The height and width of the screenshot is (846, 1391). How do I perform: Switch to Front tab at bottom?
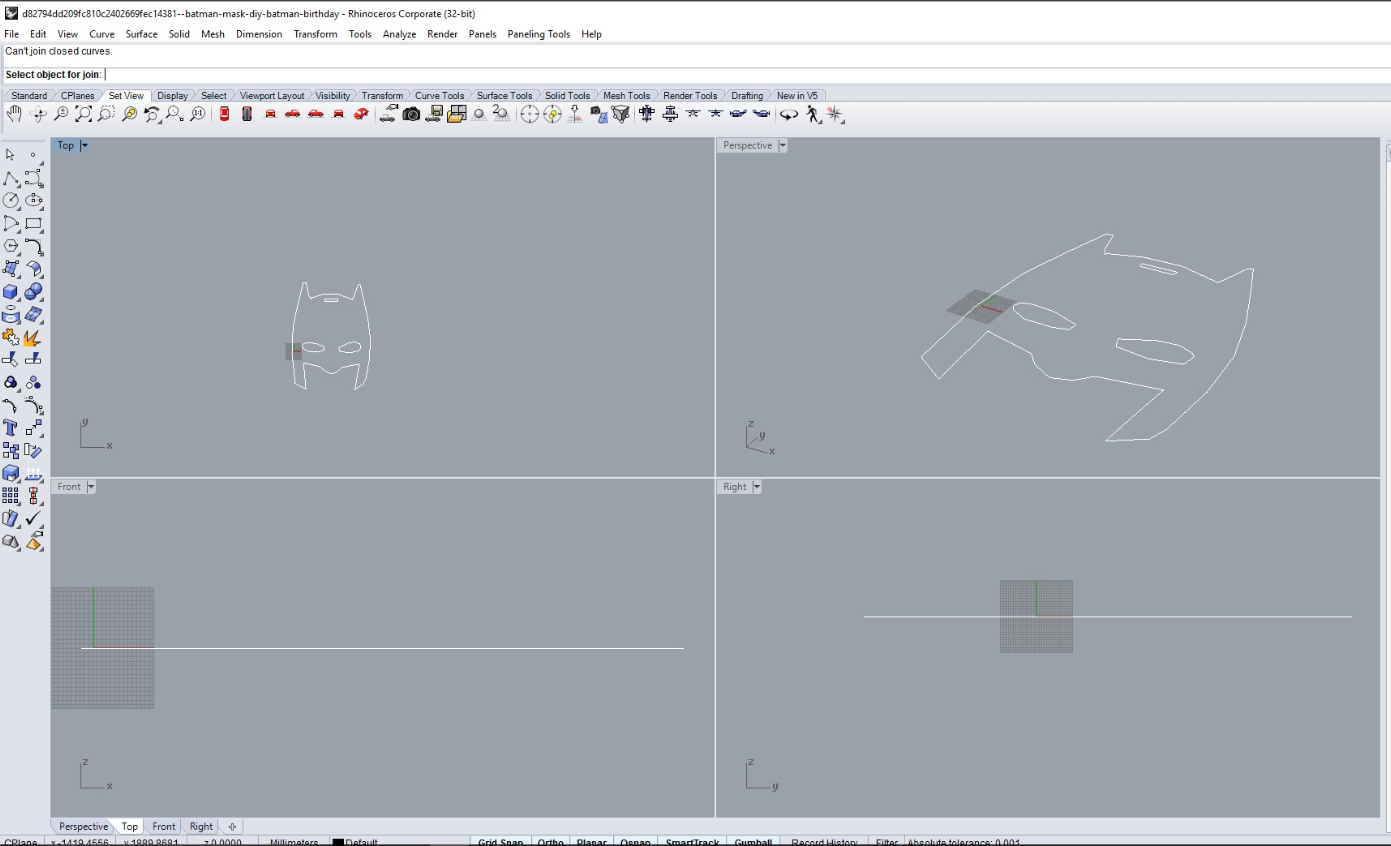[x=164, y=827]
